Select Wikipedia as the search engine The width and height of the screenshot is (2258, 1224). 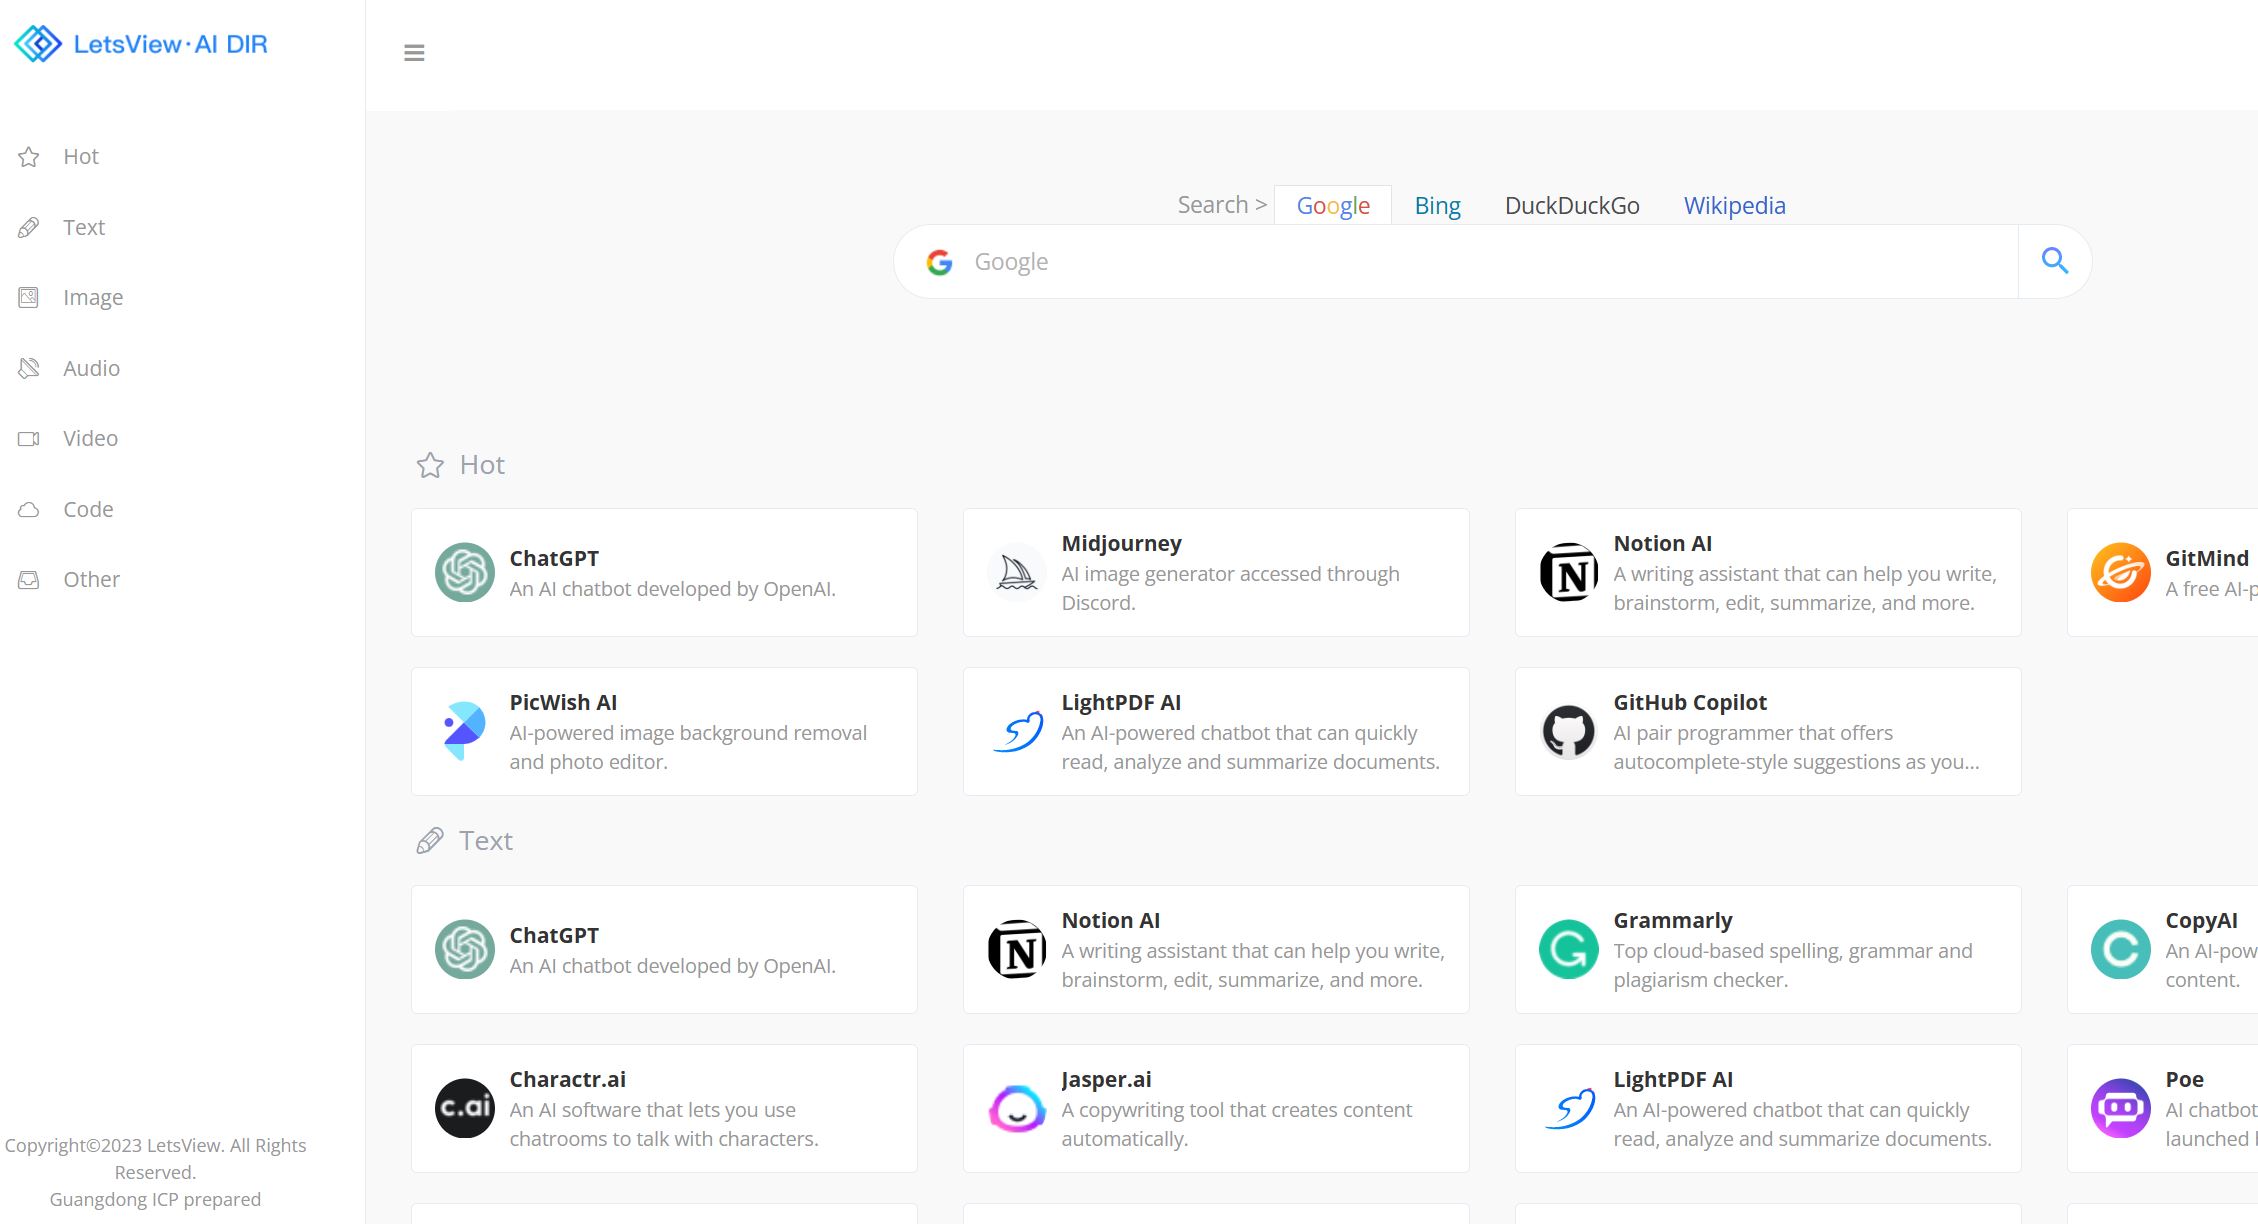point(1735,205)
